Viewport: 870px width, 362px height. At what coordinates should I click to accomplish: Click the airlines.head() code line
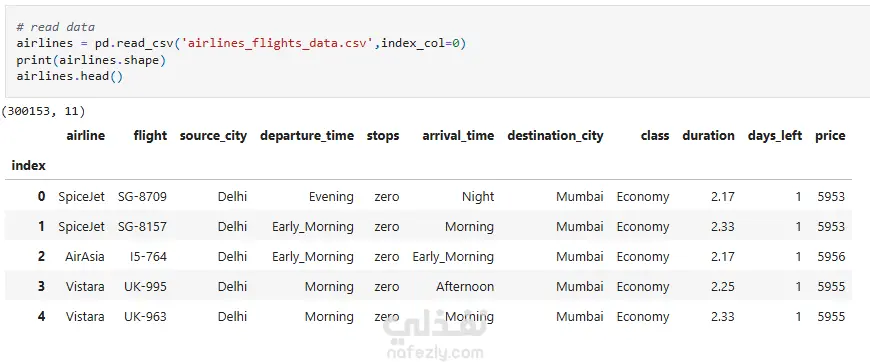click(70, 76)
